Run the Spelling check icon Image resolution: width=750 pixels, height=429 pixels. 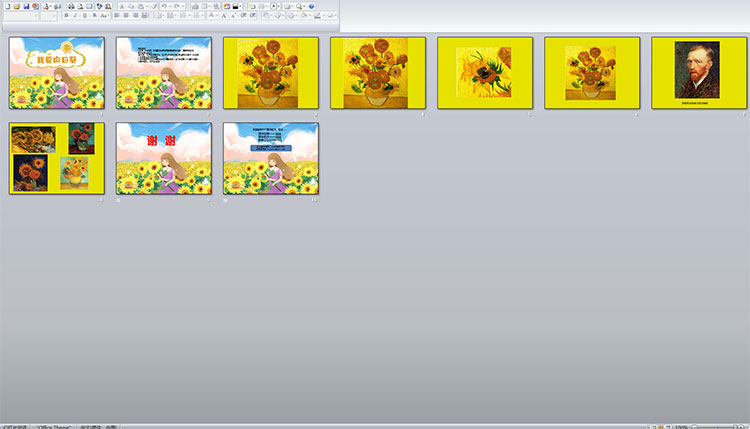[x=99, y=7]
